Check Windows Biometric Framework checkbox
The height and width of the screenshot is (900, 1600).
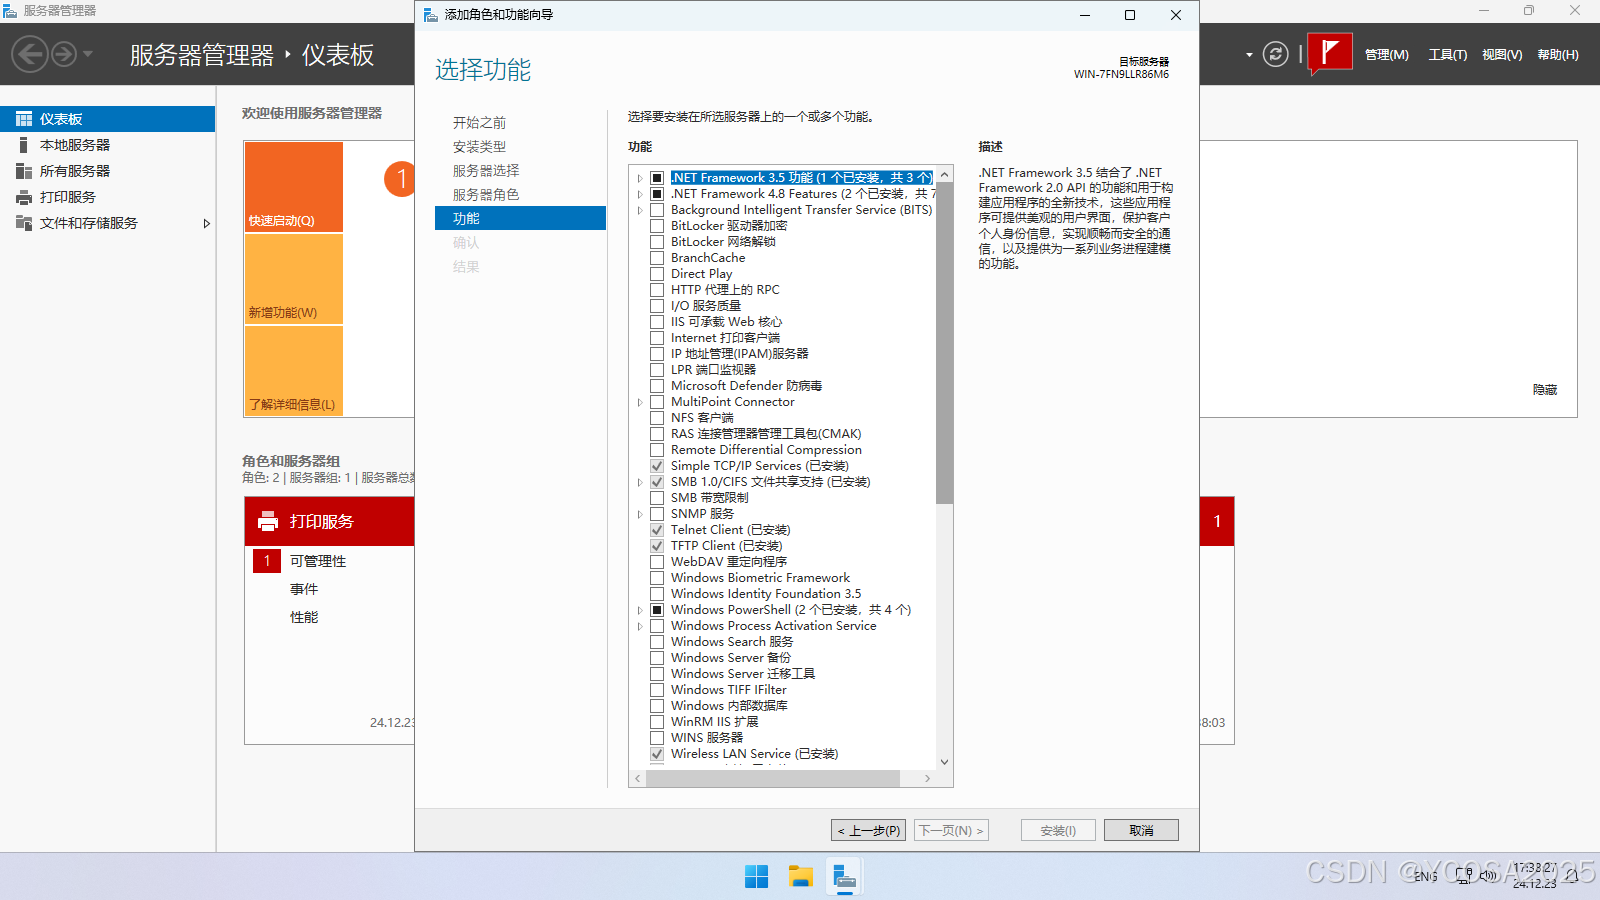(x=657, y=578)
